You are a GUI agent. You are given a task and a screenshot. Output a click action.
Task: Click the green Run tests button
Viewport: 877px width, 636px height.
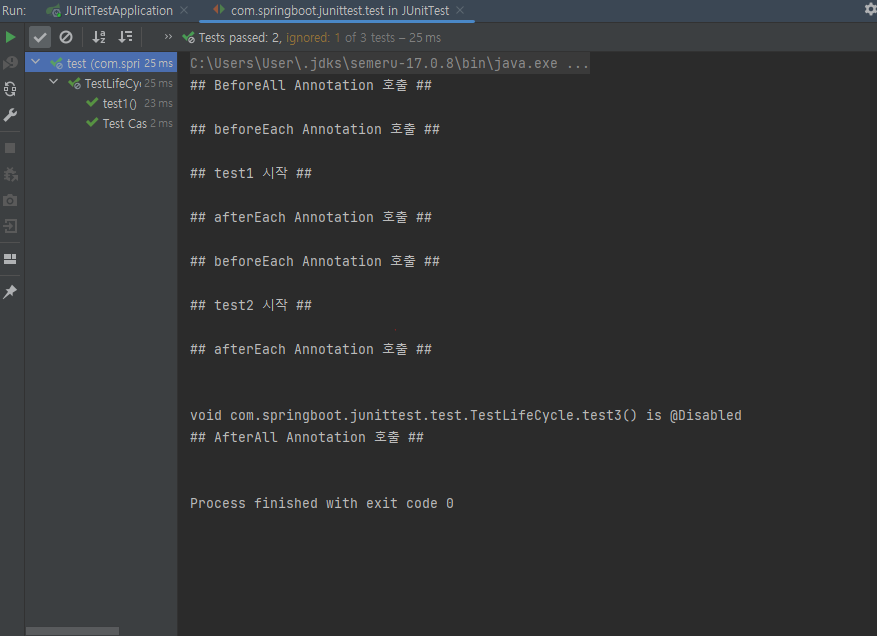pos(10,37)
